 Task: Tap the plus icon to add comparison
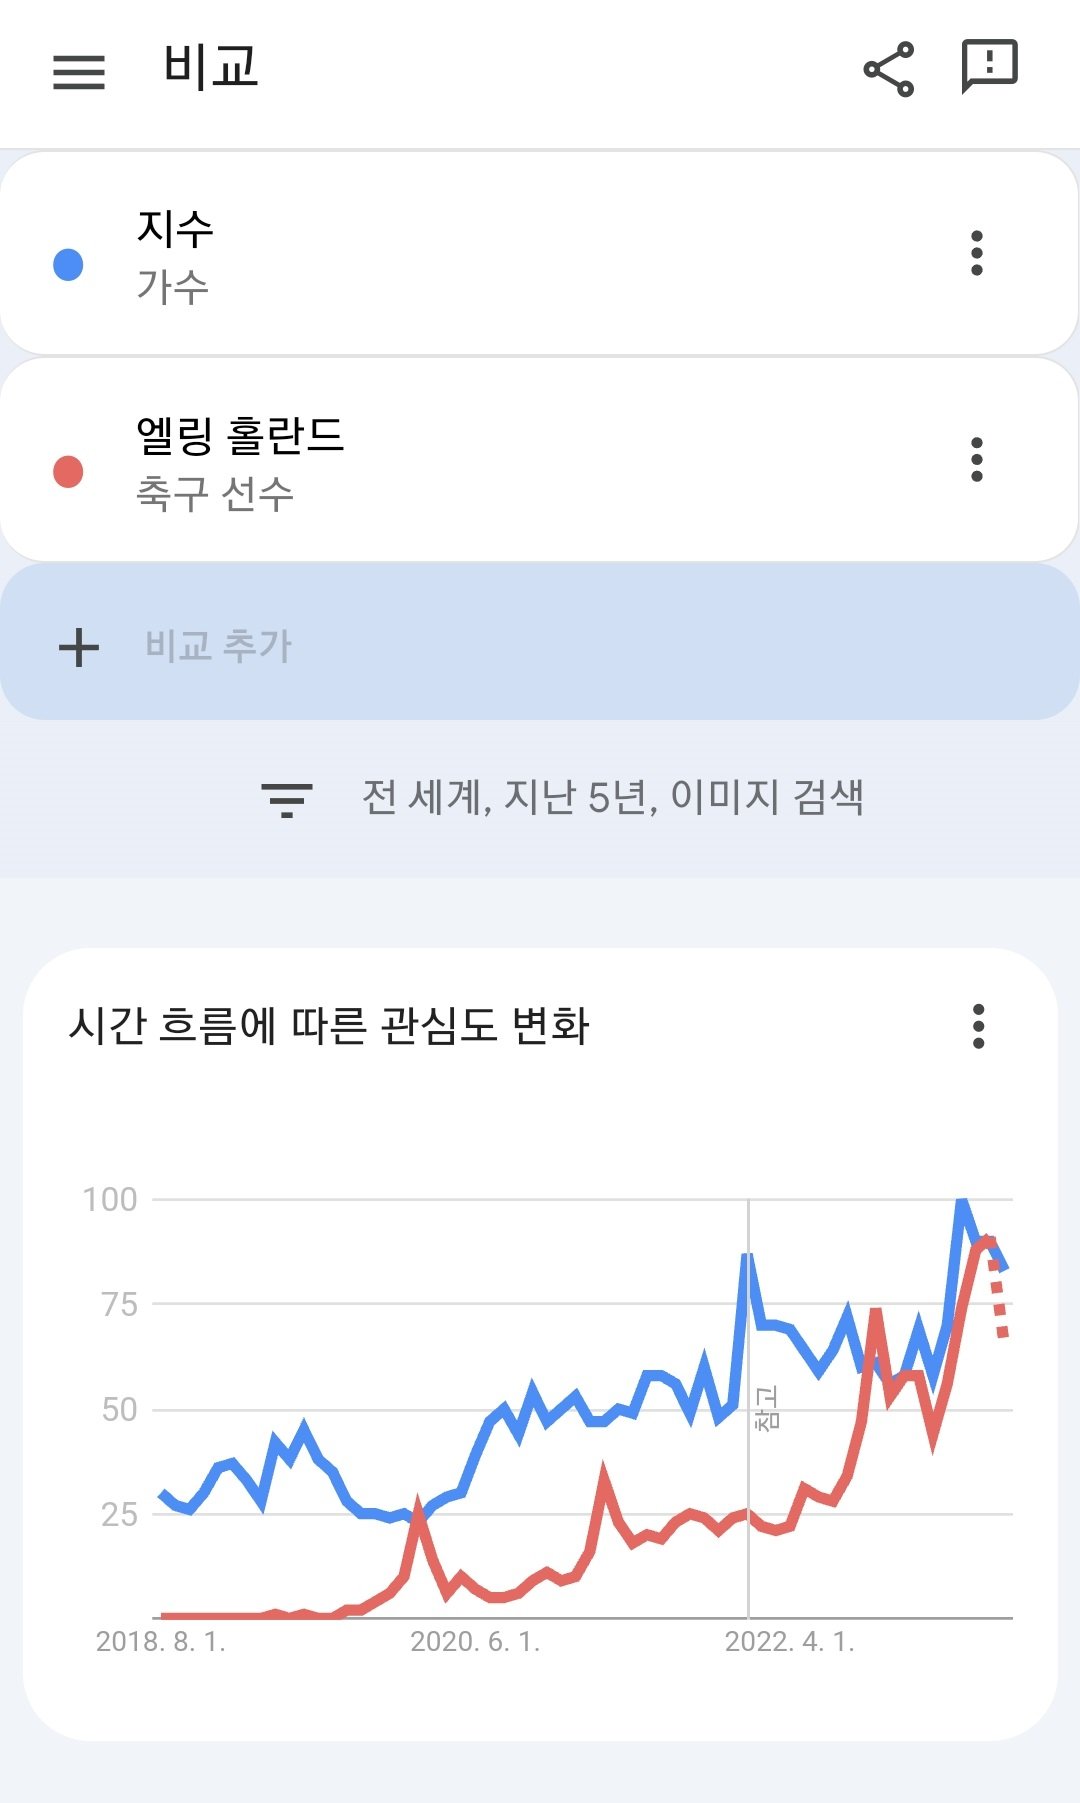(79, 647)
